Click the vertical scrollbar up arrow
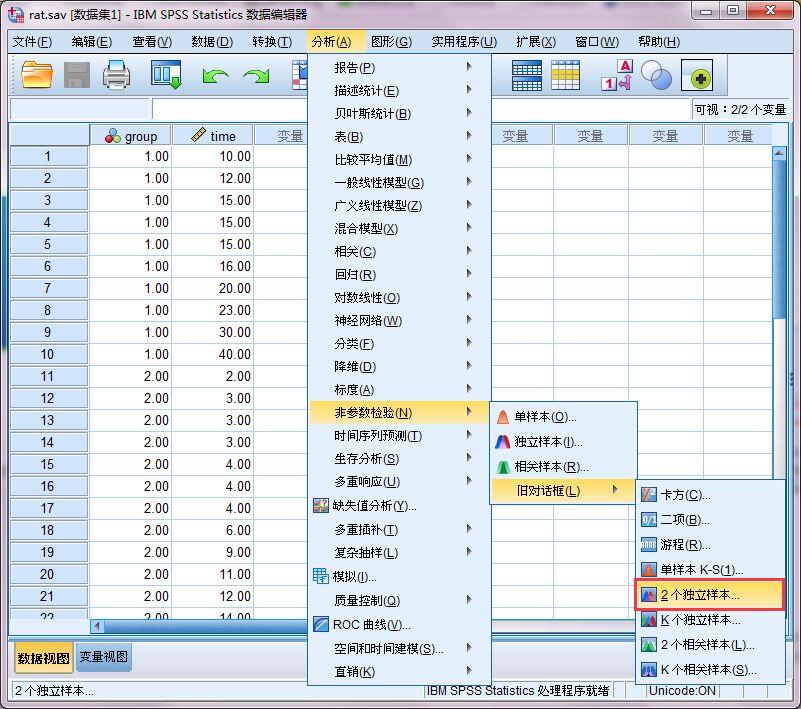Screen dimensions: 801x709 (779, 152)
